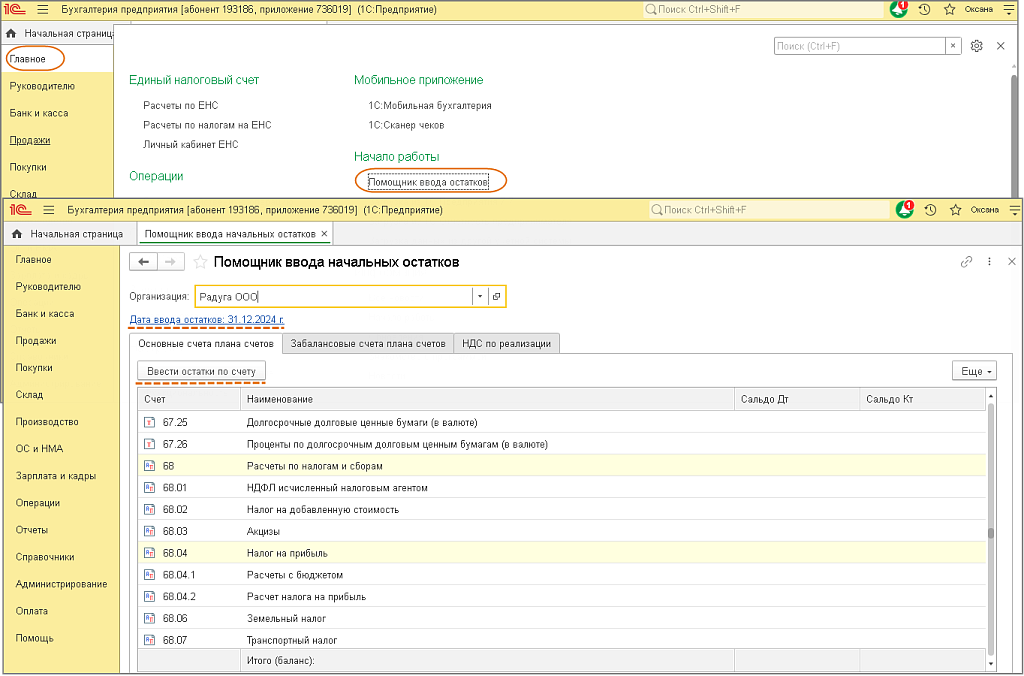The image size is (1024, 676).
Task: Open the Отчеты section
Action: [31, 530]
